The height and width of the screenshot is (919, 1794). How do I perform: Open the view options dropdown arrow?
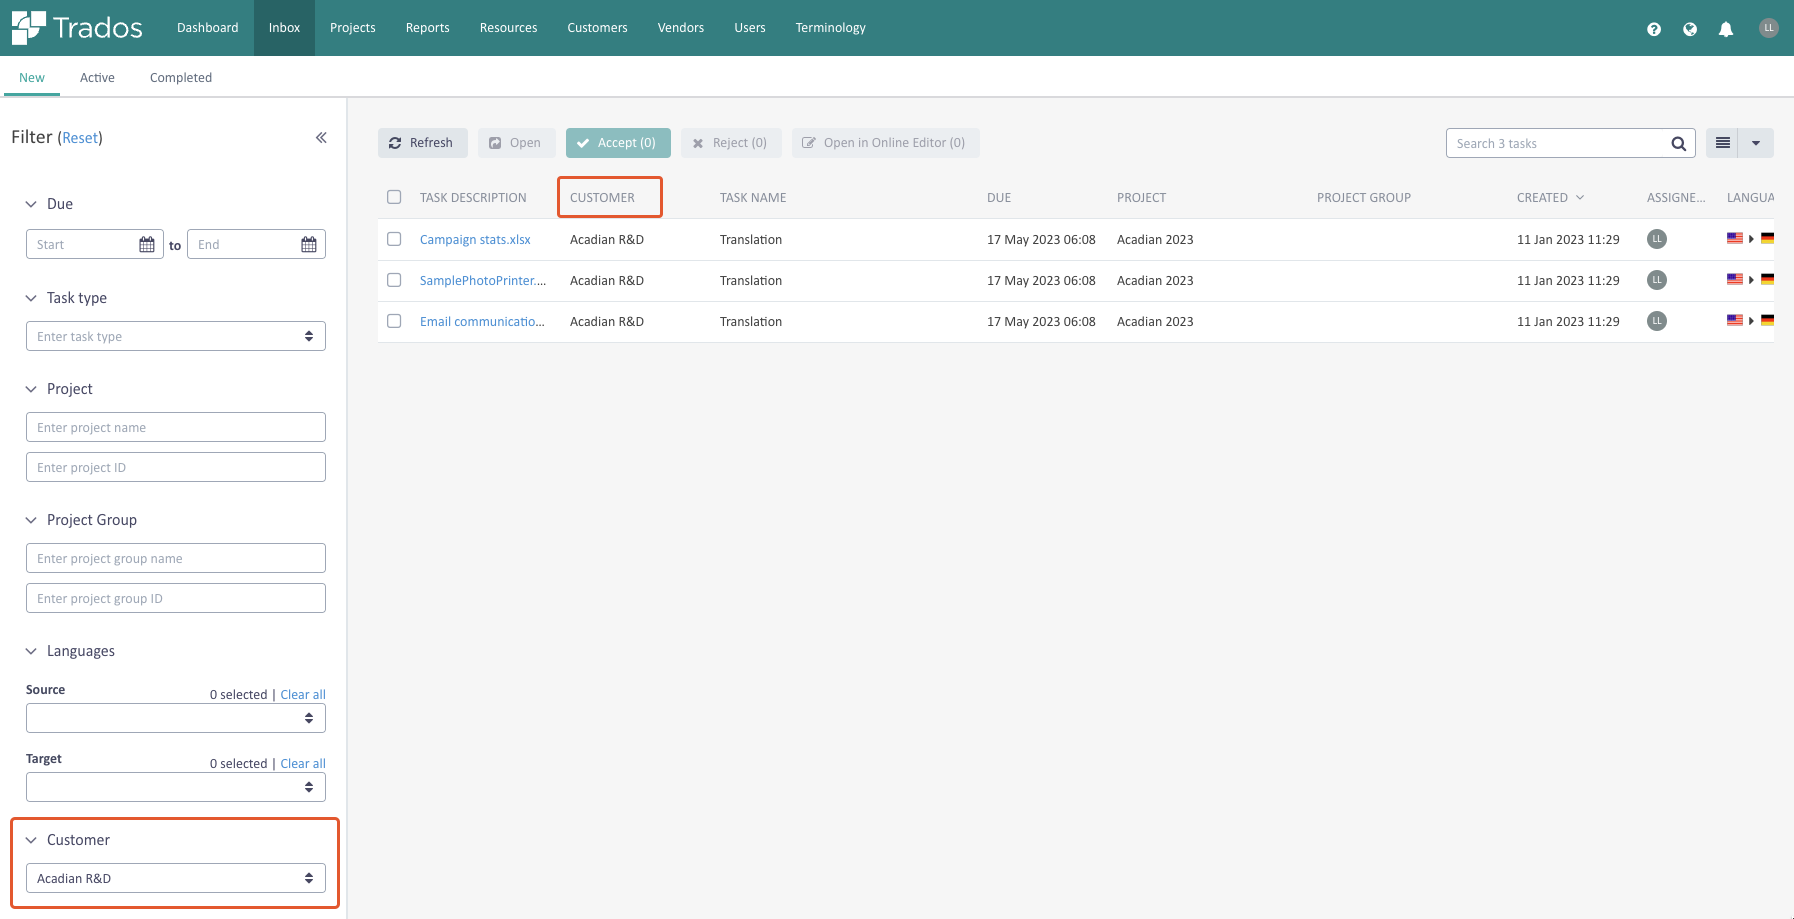tap(1756, 143)
